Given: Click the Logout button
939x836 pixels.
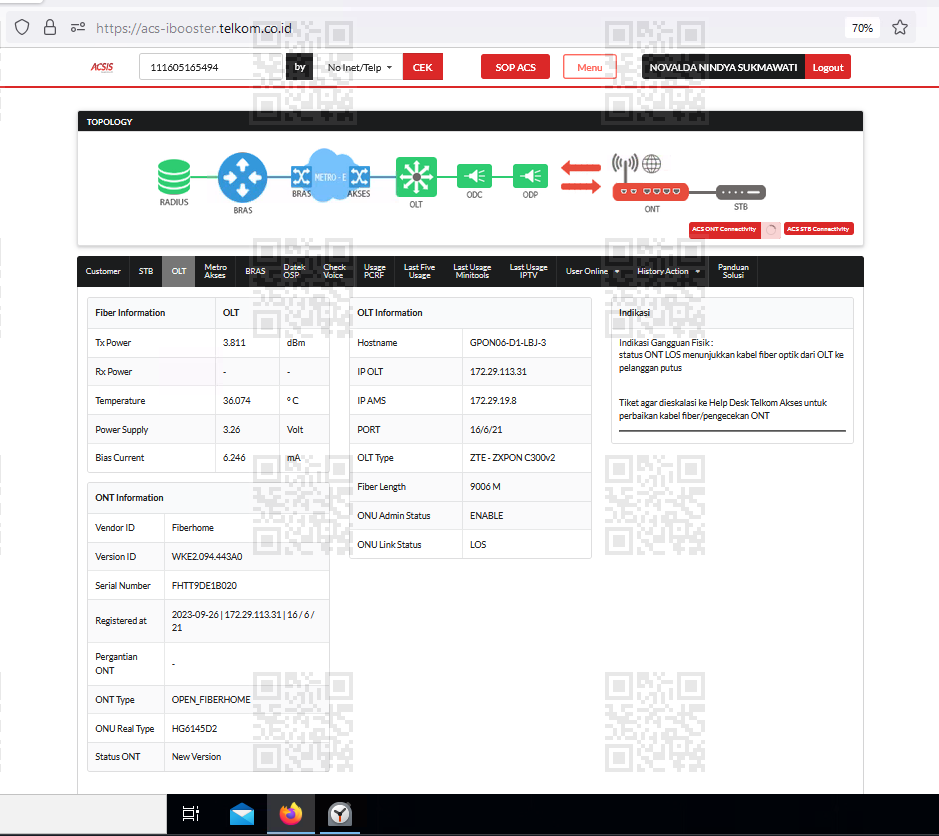Looking at the screenshot, I should 828,67.
